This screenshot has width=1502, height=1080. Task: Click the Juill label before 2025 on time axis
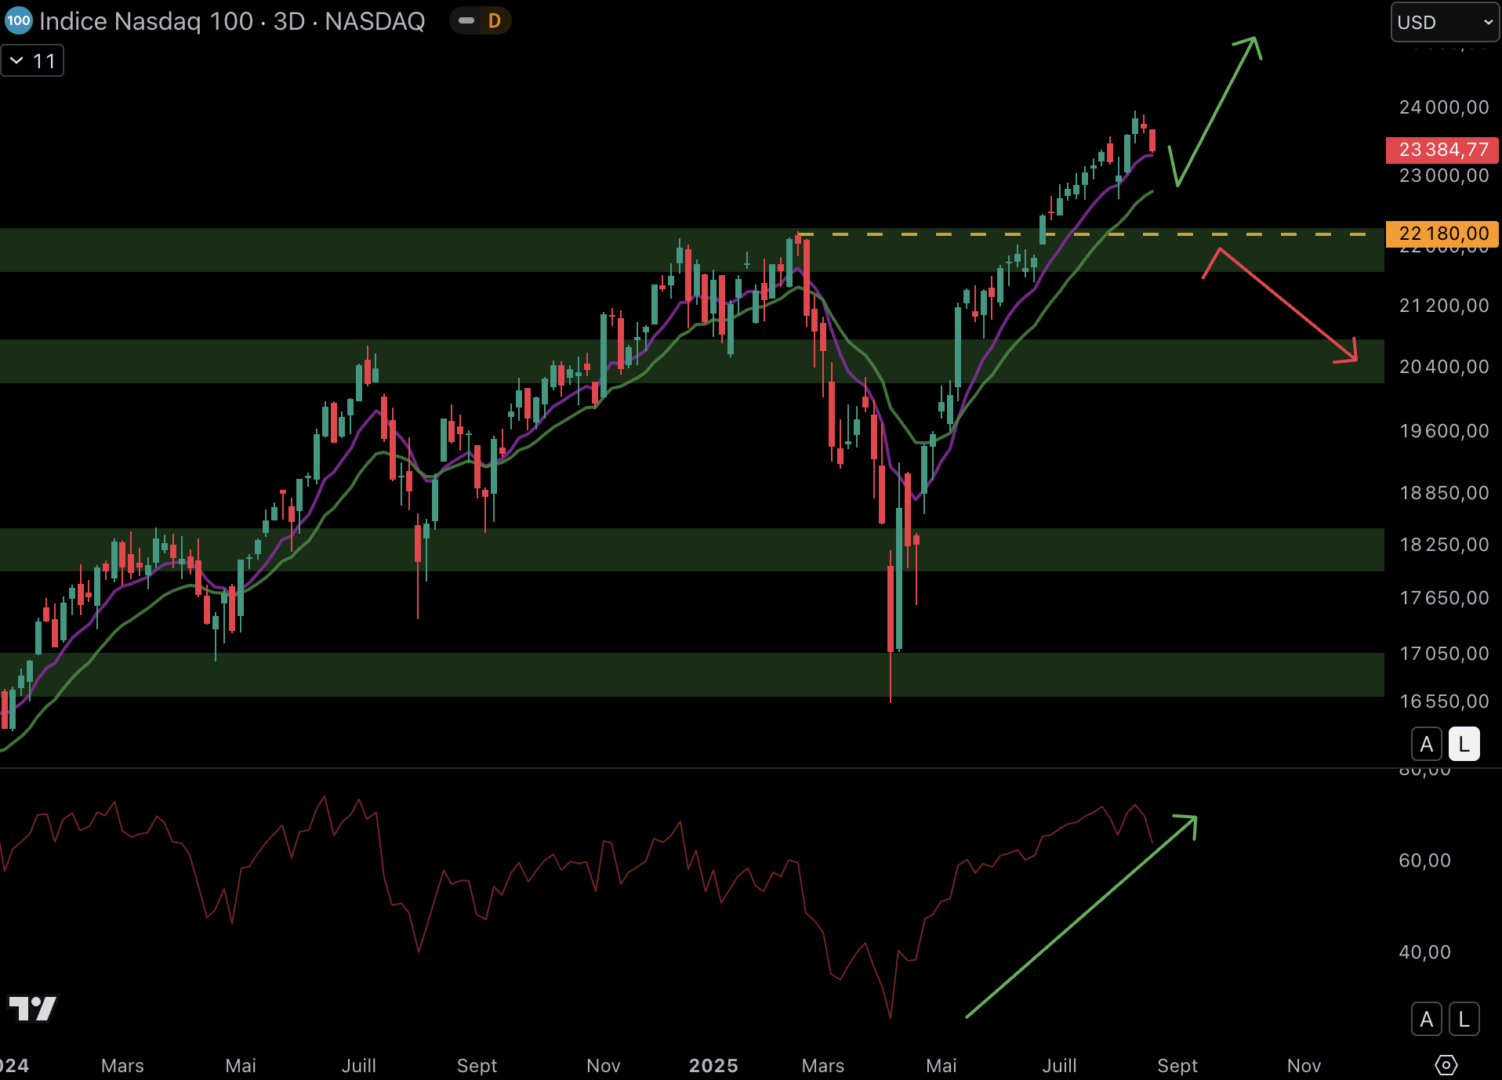click(x=359, y=1066)
